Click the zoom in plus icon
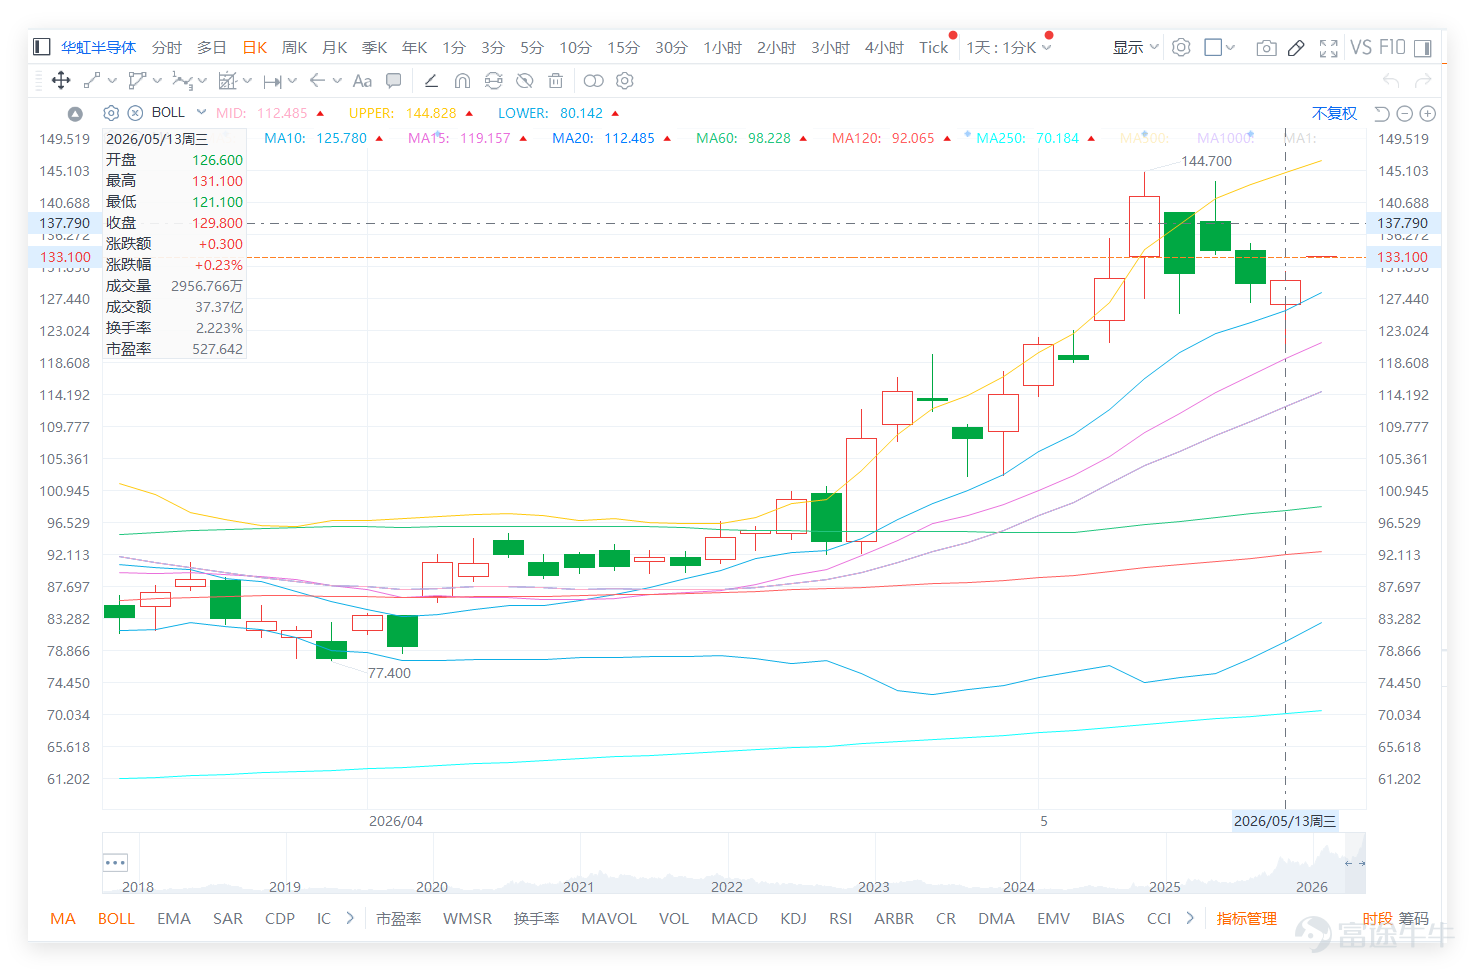Image resolution: width=1475 pixels, height=971 pixels. (x=1428, y=114)
